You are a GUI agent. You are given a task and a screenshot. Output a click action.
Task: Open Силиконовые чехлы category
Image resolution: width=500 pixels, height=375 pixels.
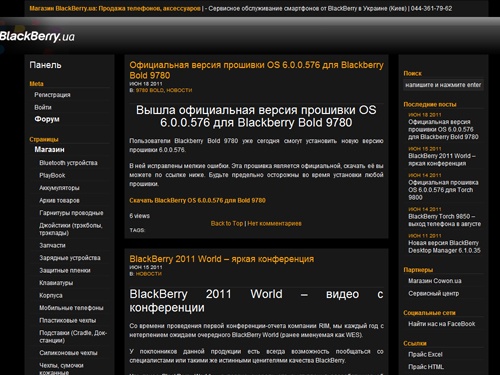(x=68, y=353)
